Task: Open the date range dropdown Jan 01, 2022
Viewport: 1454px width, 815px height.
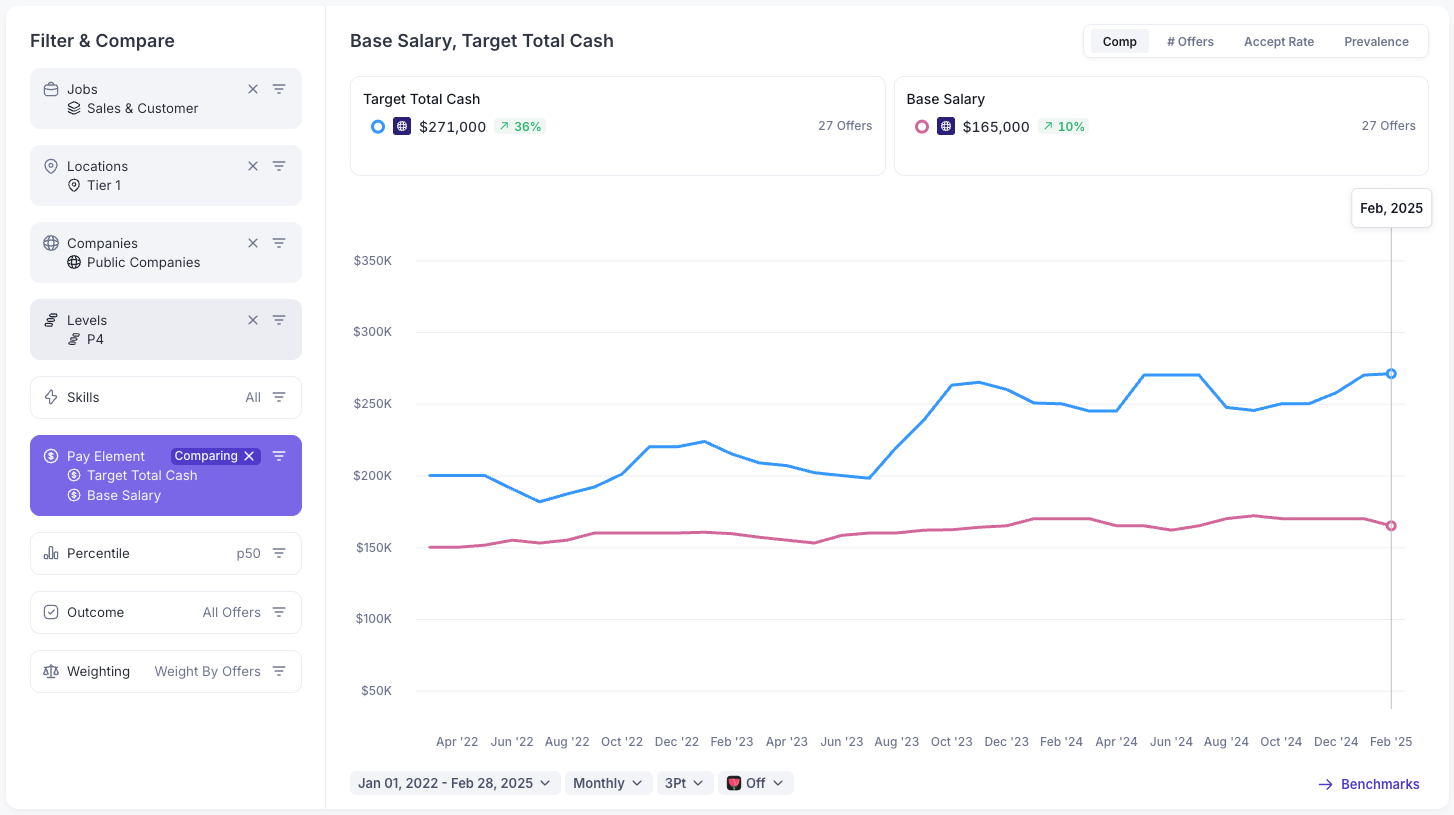Action: [455, 783]
